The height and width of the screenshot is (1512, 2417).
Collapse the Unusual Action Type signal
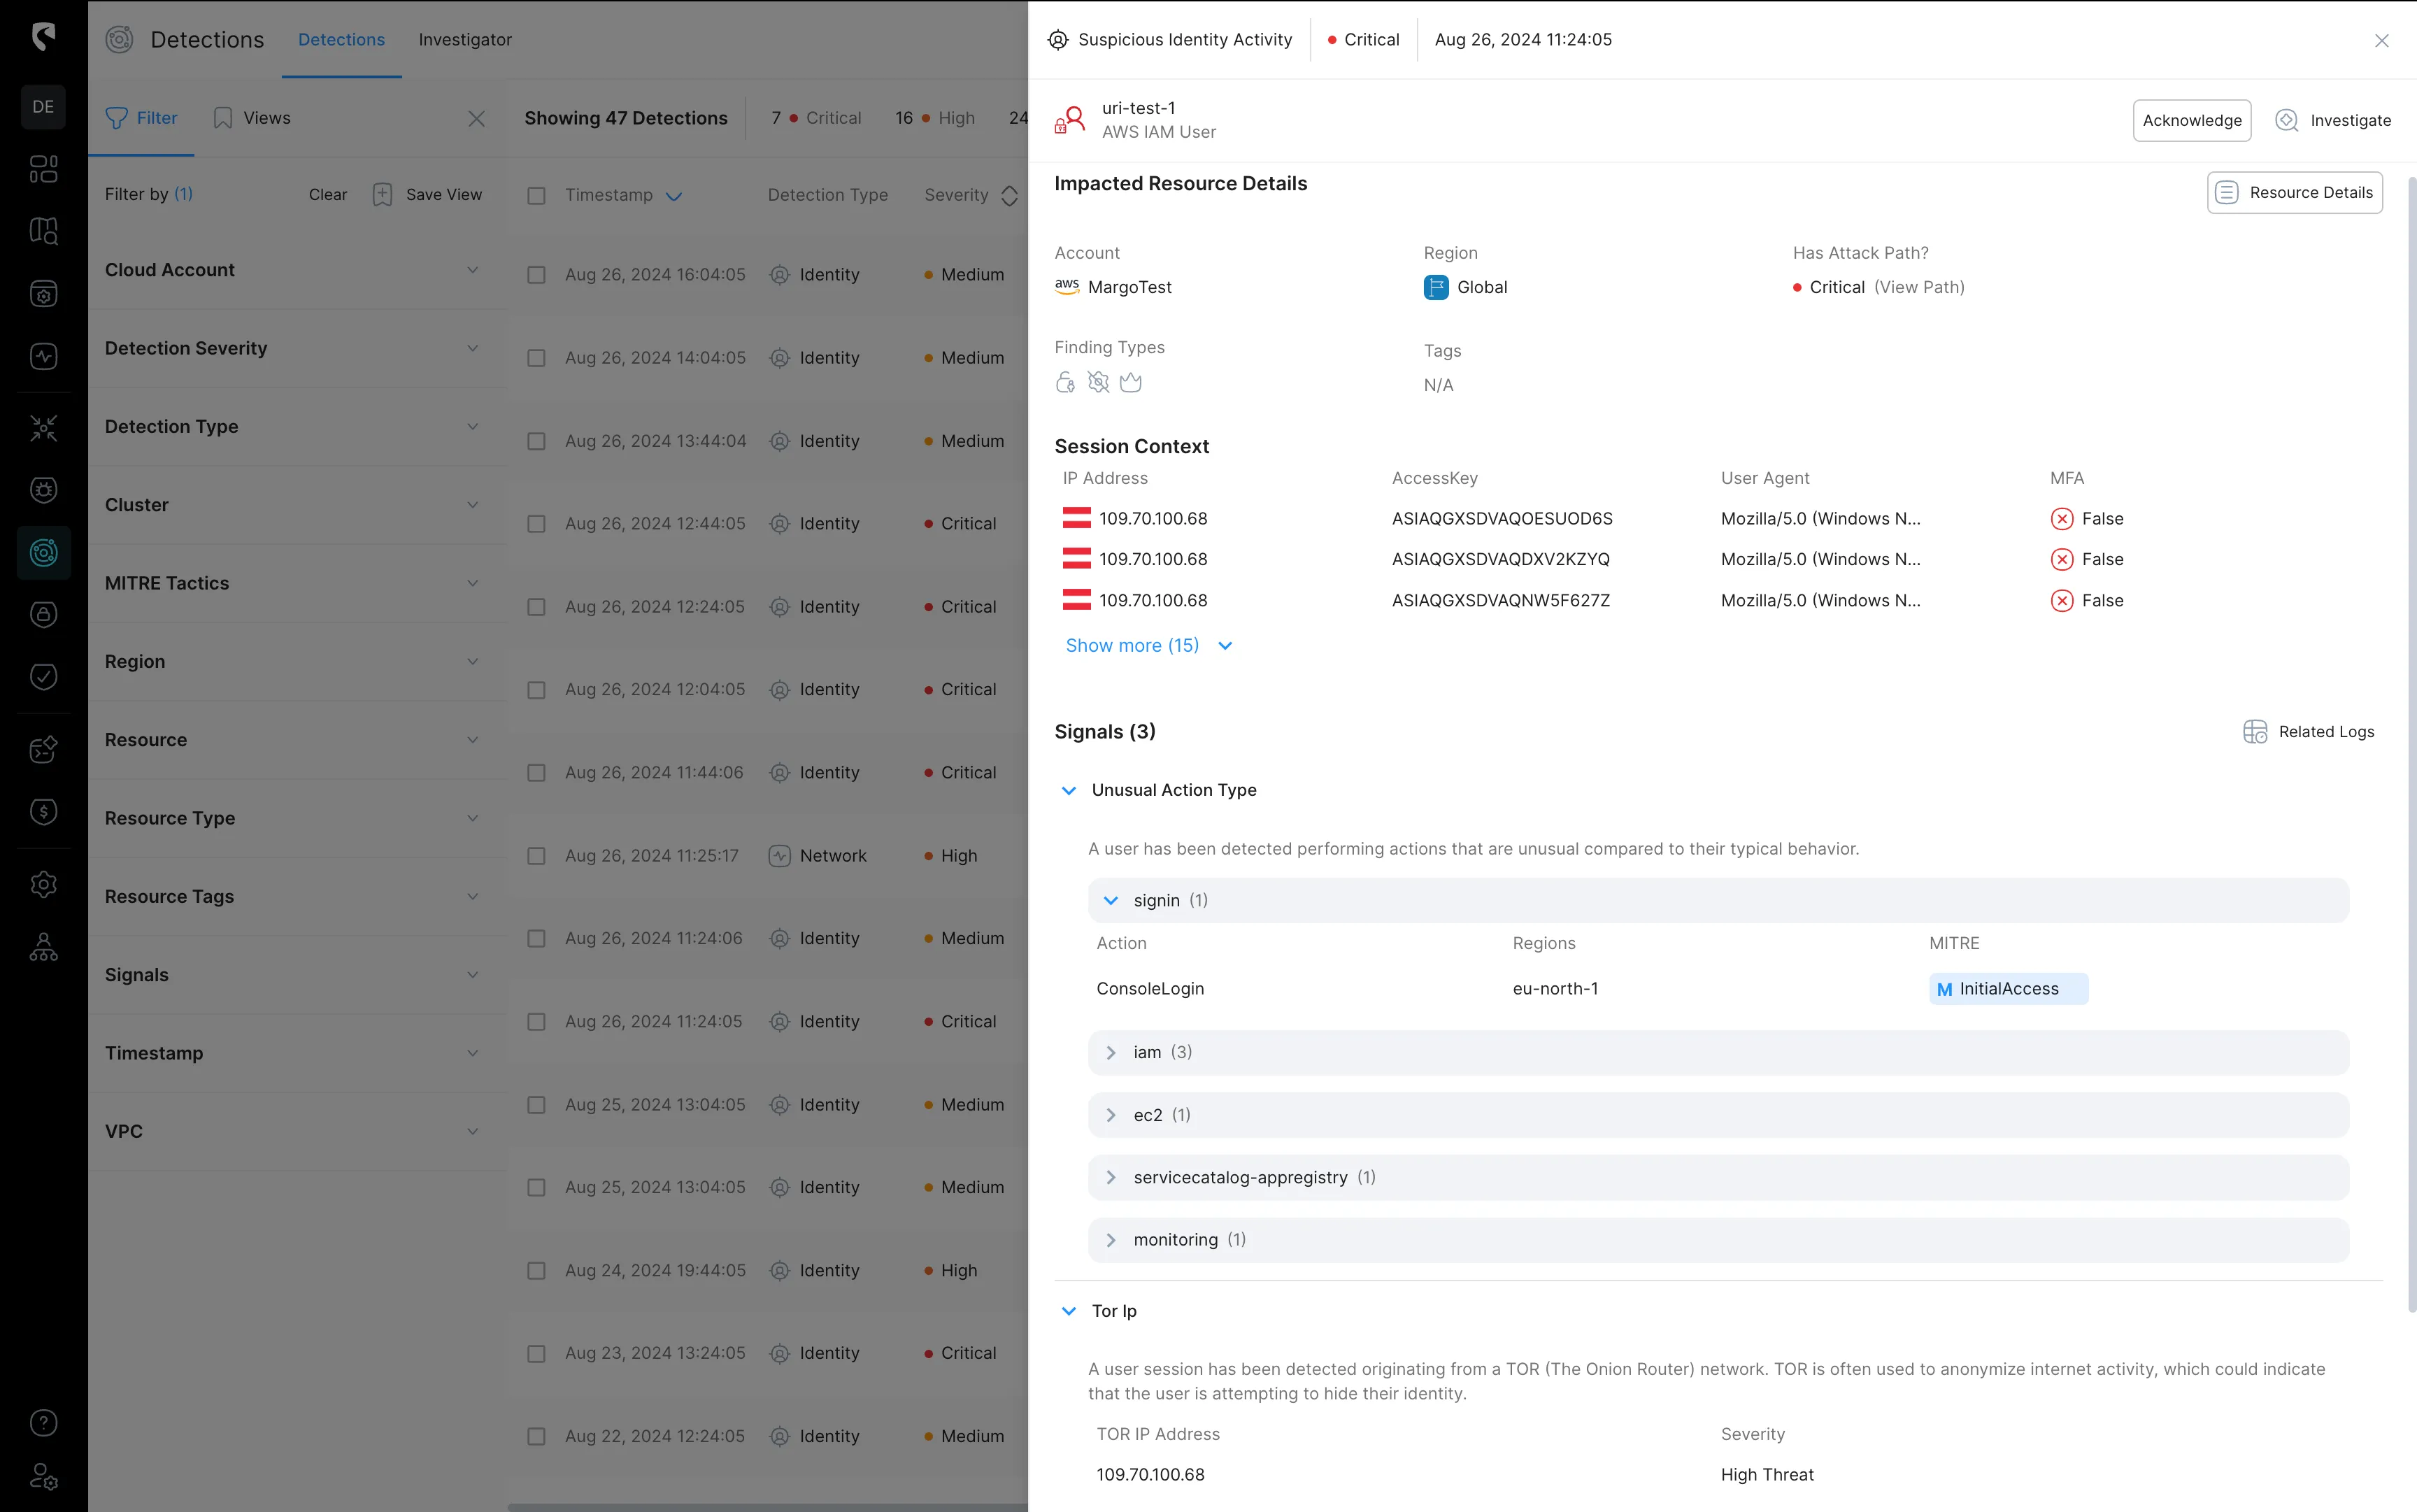1069,790
